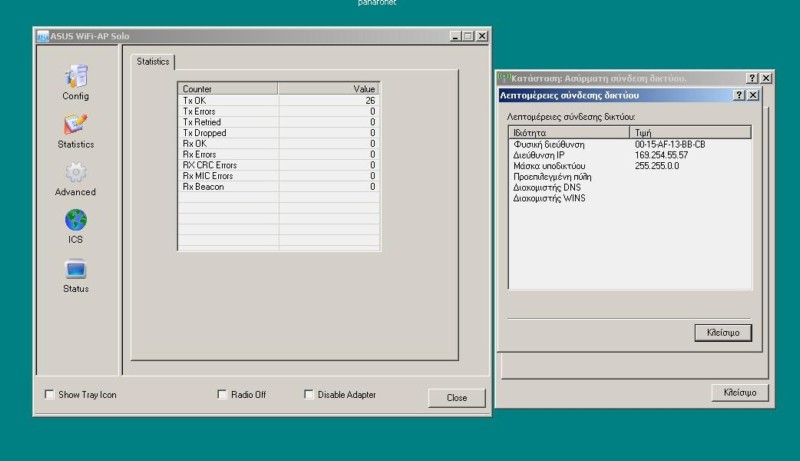
Task: Select the Tx OK row
Action: tap(279, 100)
